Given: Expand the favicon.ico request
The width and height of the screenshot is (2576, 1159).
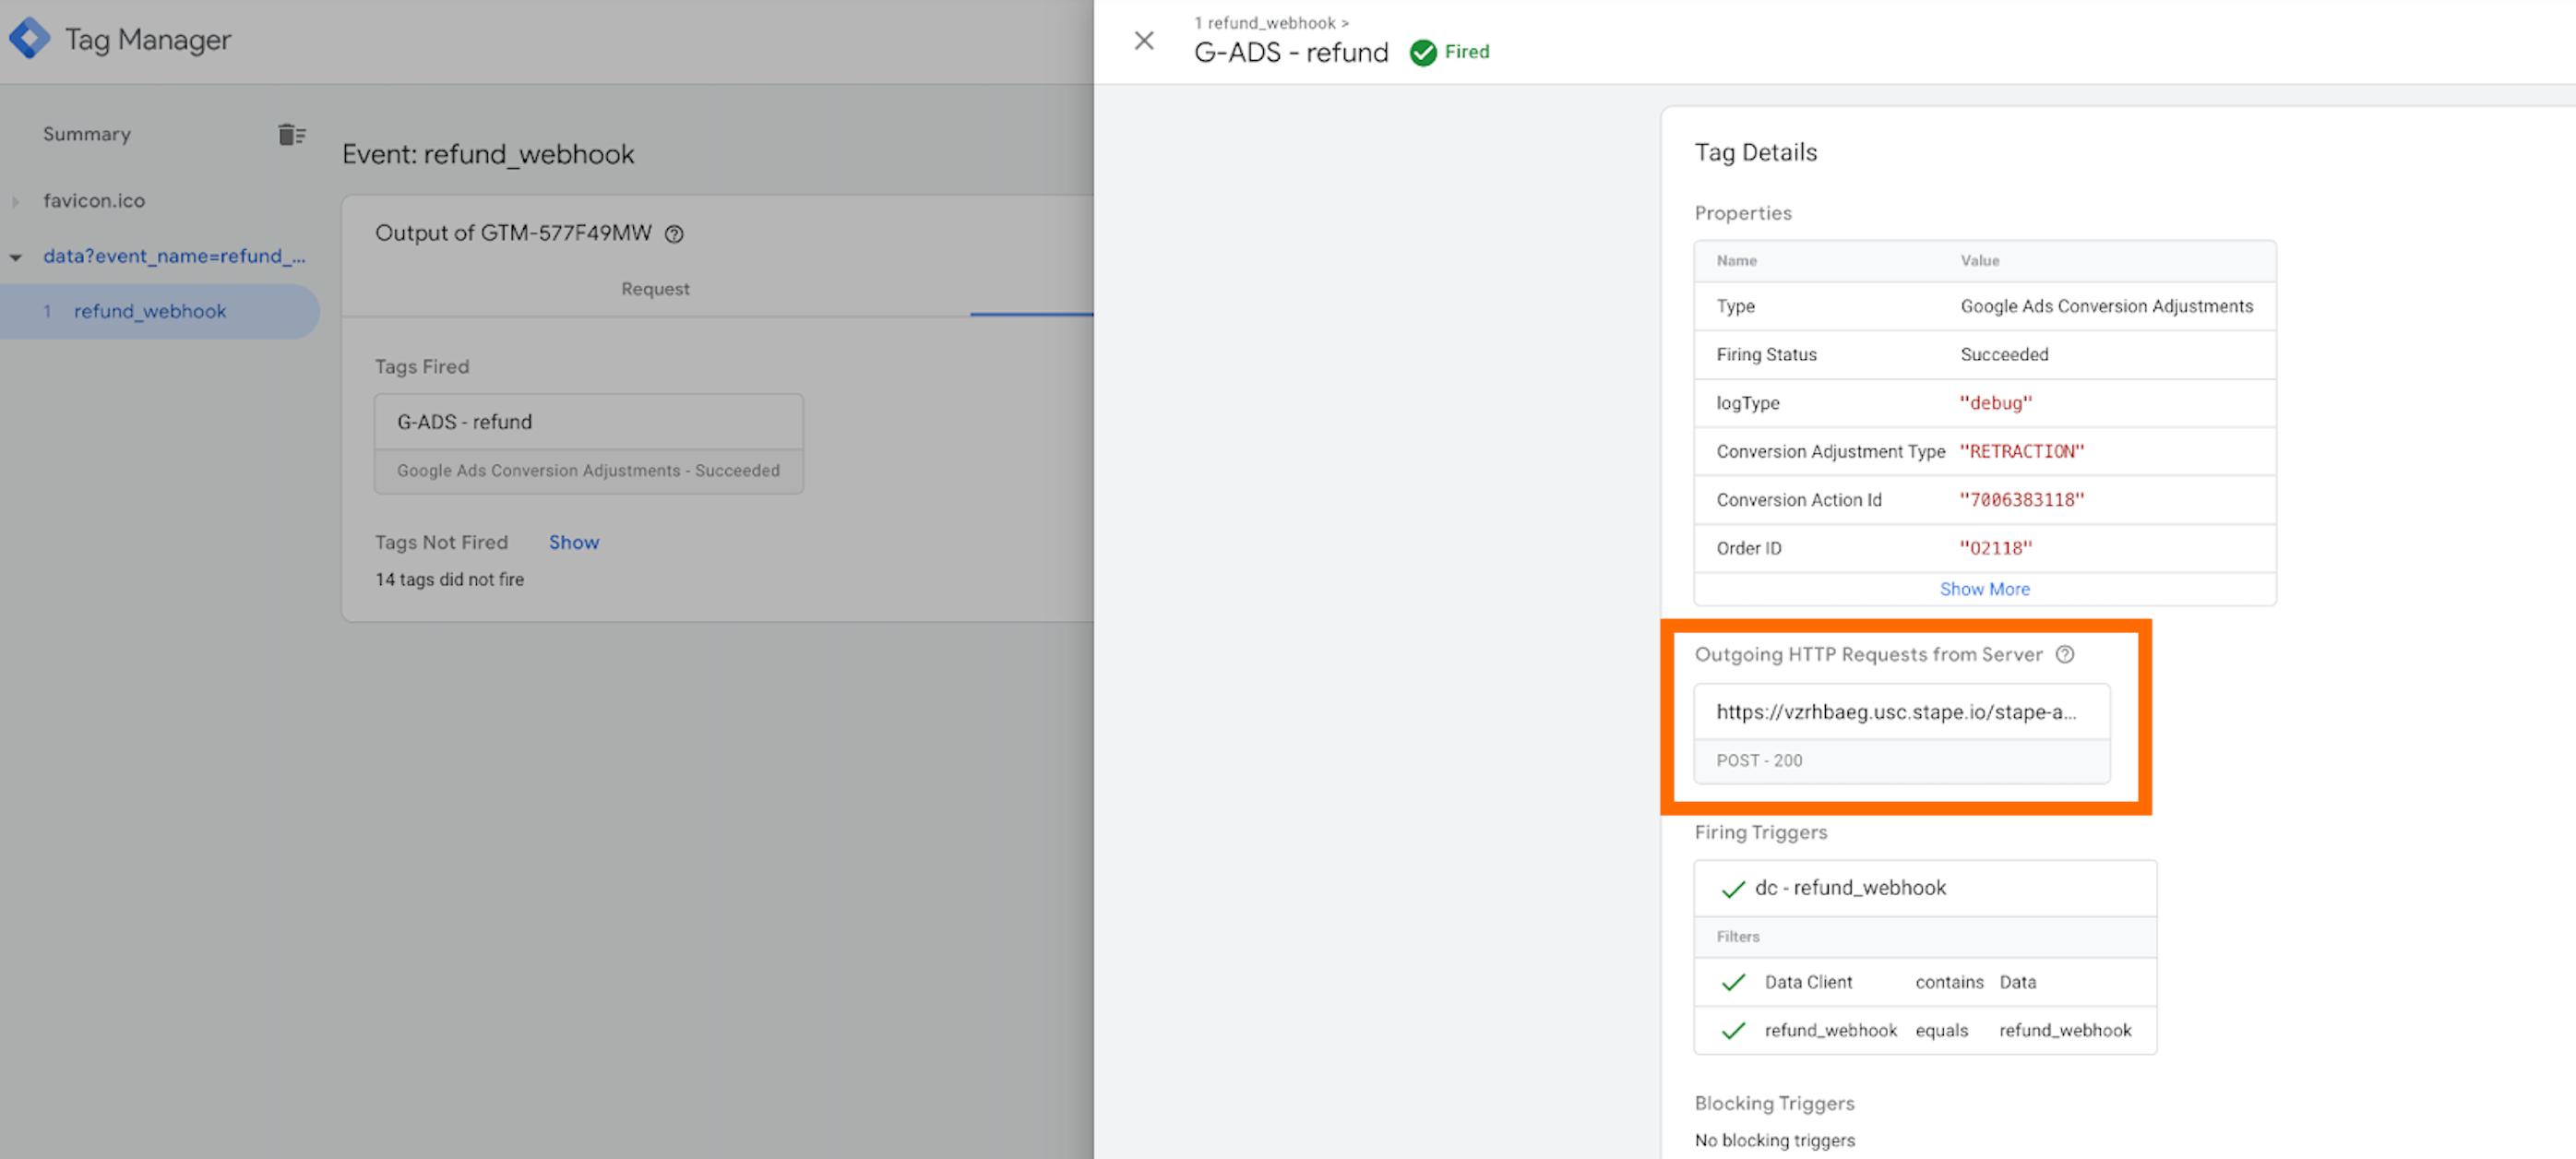Looking at the screenshot, I should click(15, 201).
